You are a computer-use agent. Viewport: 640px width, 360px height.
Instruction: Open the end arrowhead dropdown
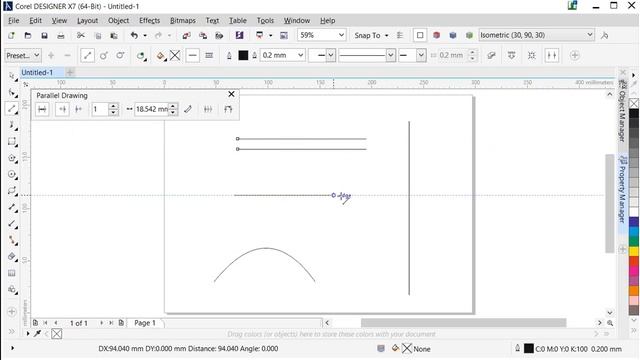click(421, 56)
